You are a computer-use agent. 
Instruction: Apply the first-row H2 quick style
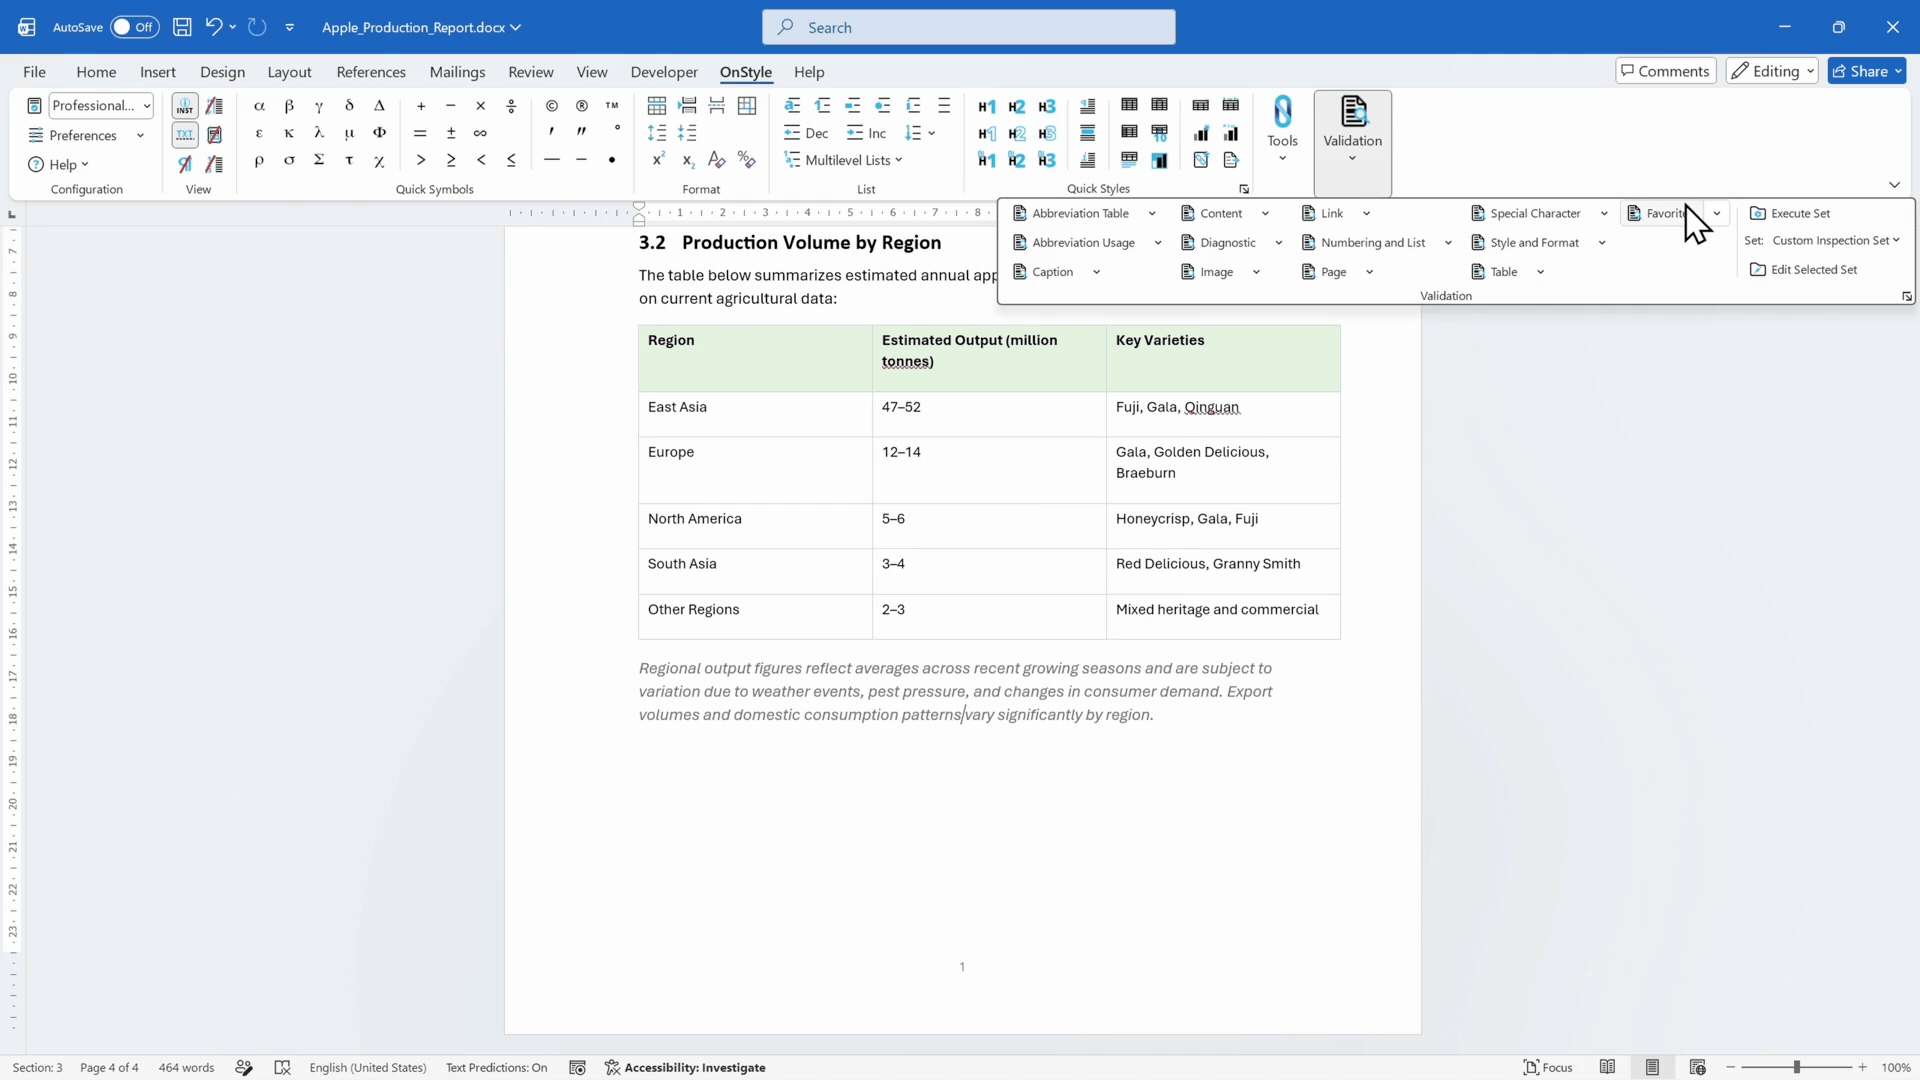click(1017, 106)
